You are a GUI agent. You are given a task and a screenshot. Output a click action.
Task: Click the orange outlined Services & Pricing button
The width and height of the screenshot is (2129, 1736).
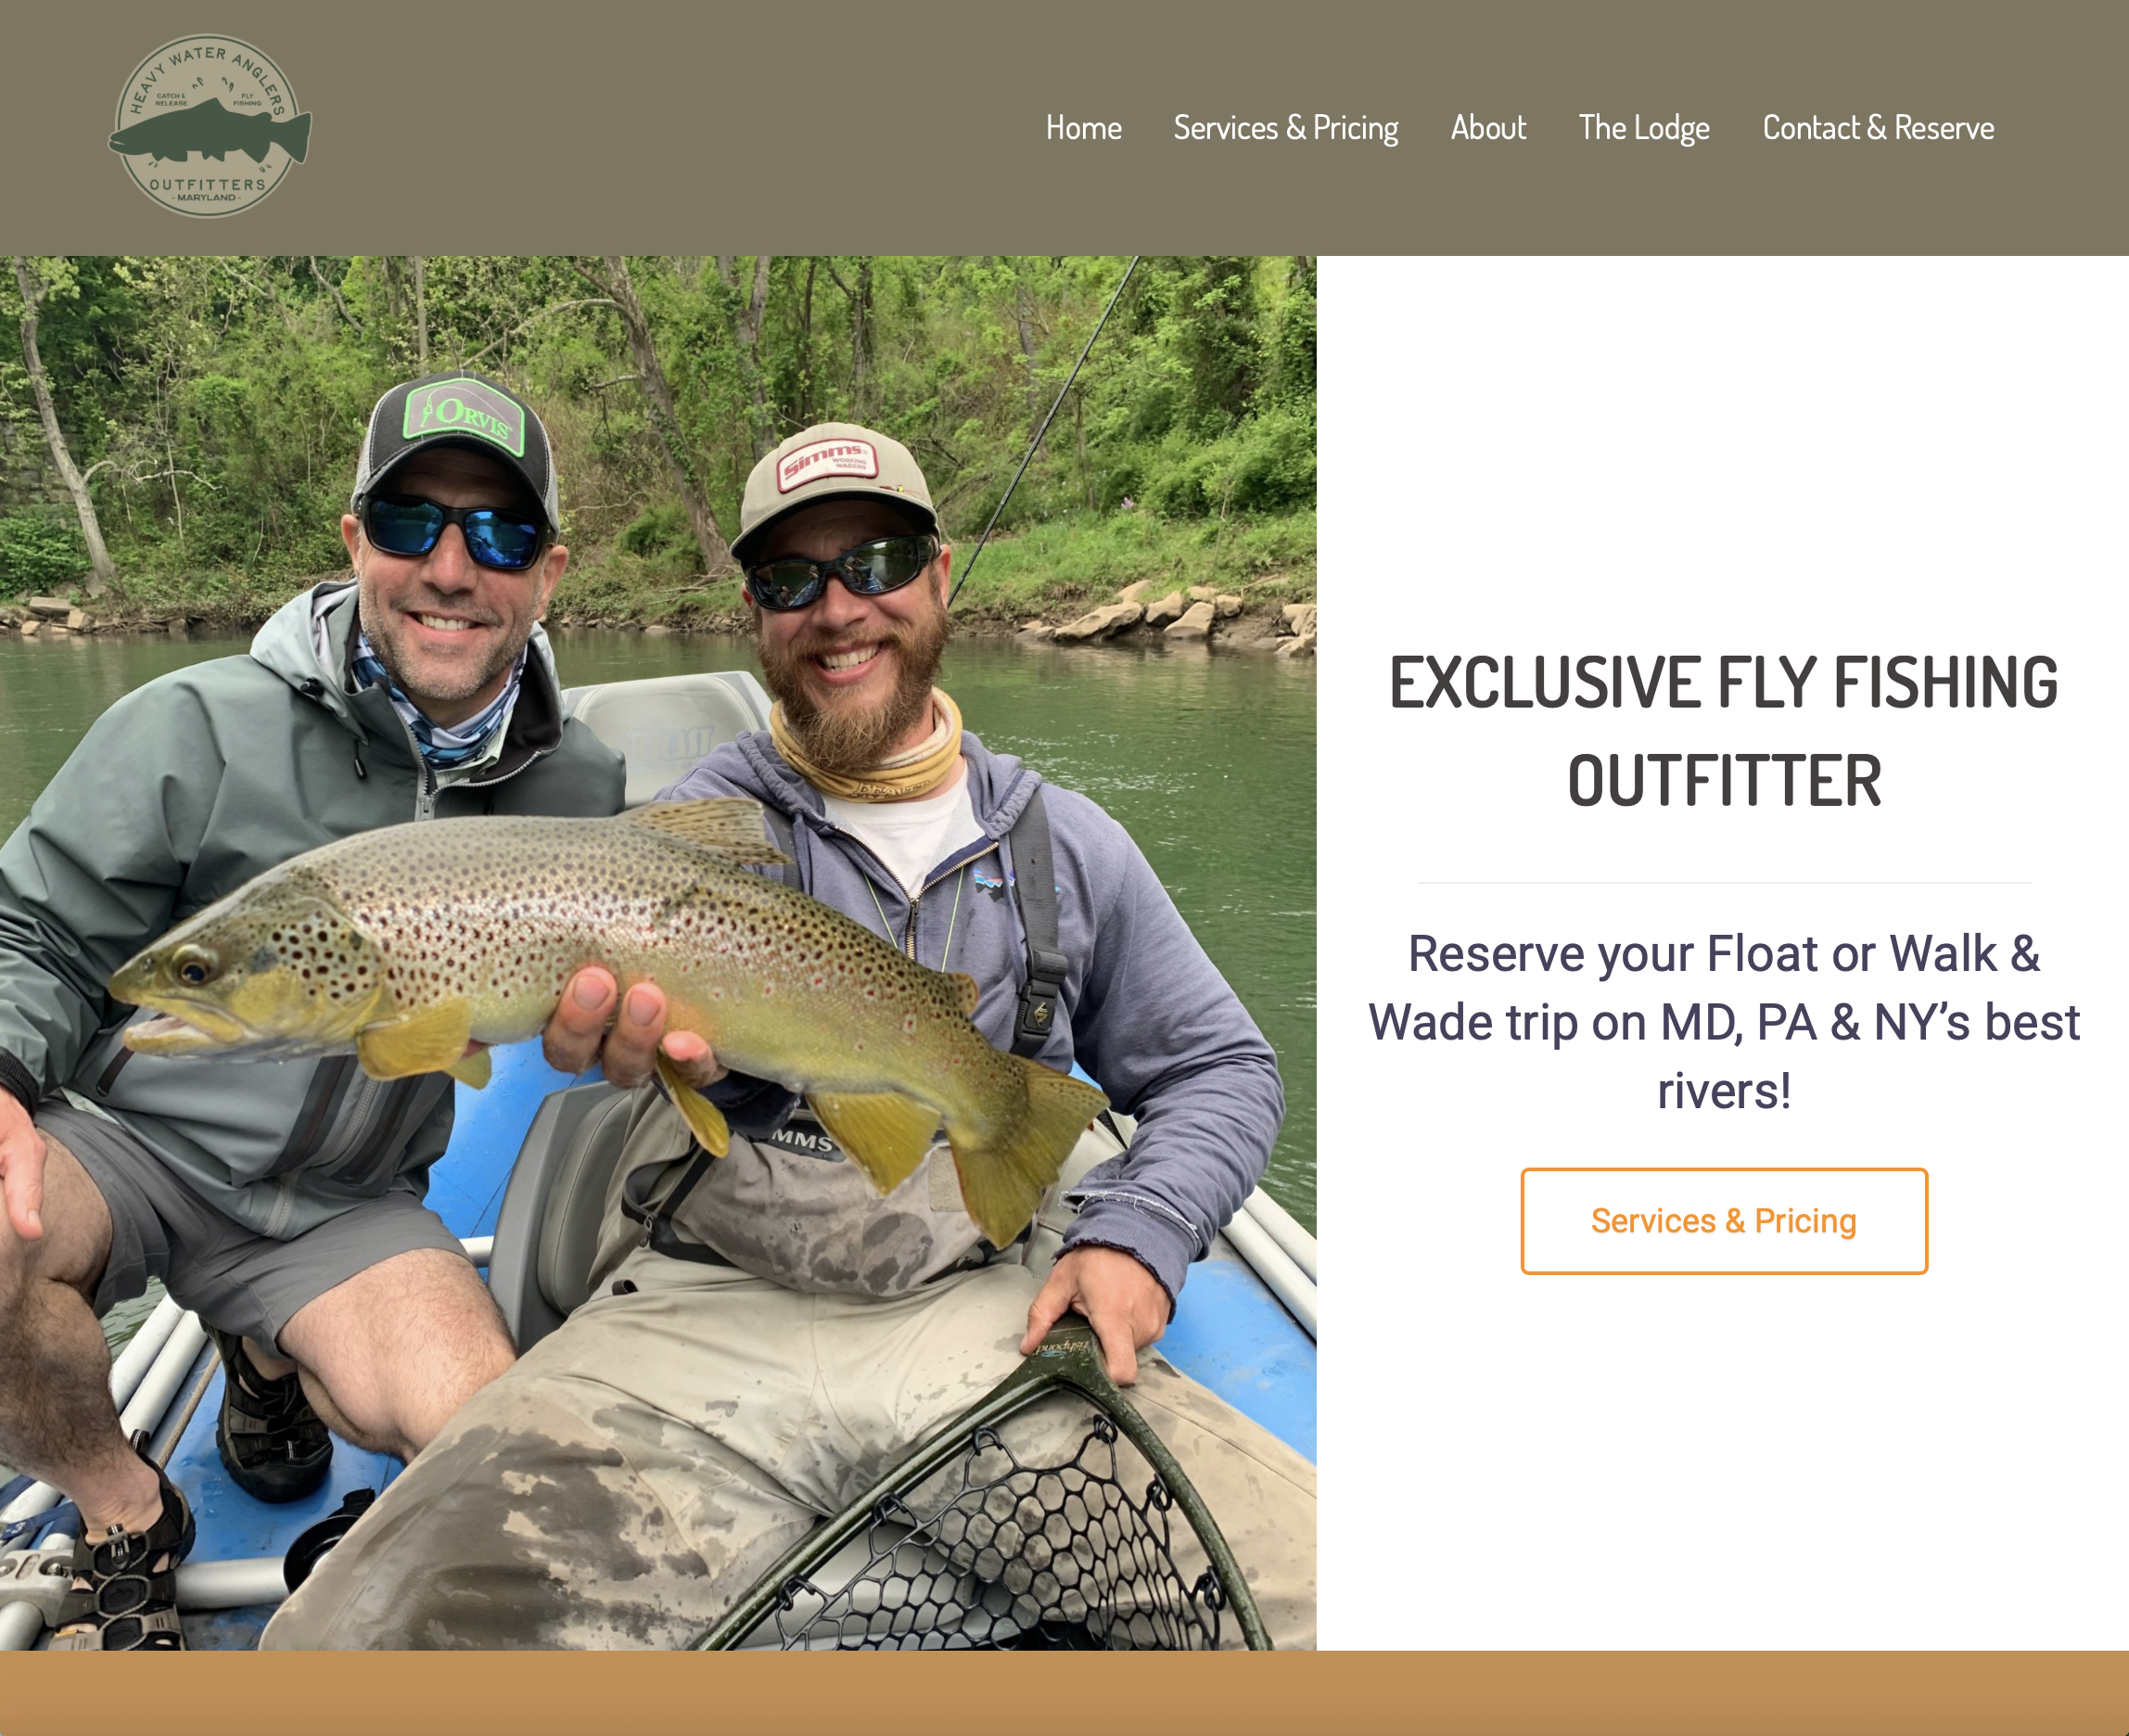(1724, 1221)
